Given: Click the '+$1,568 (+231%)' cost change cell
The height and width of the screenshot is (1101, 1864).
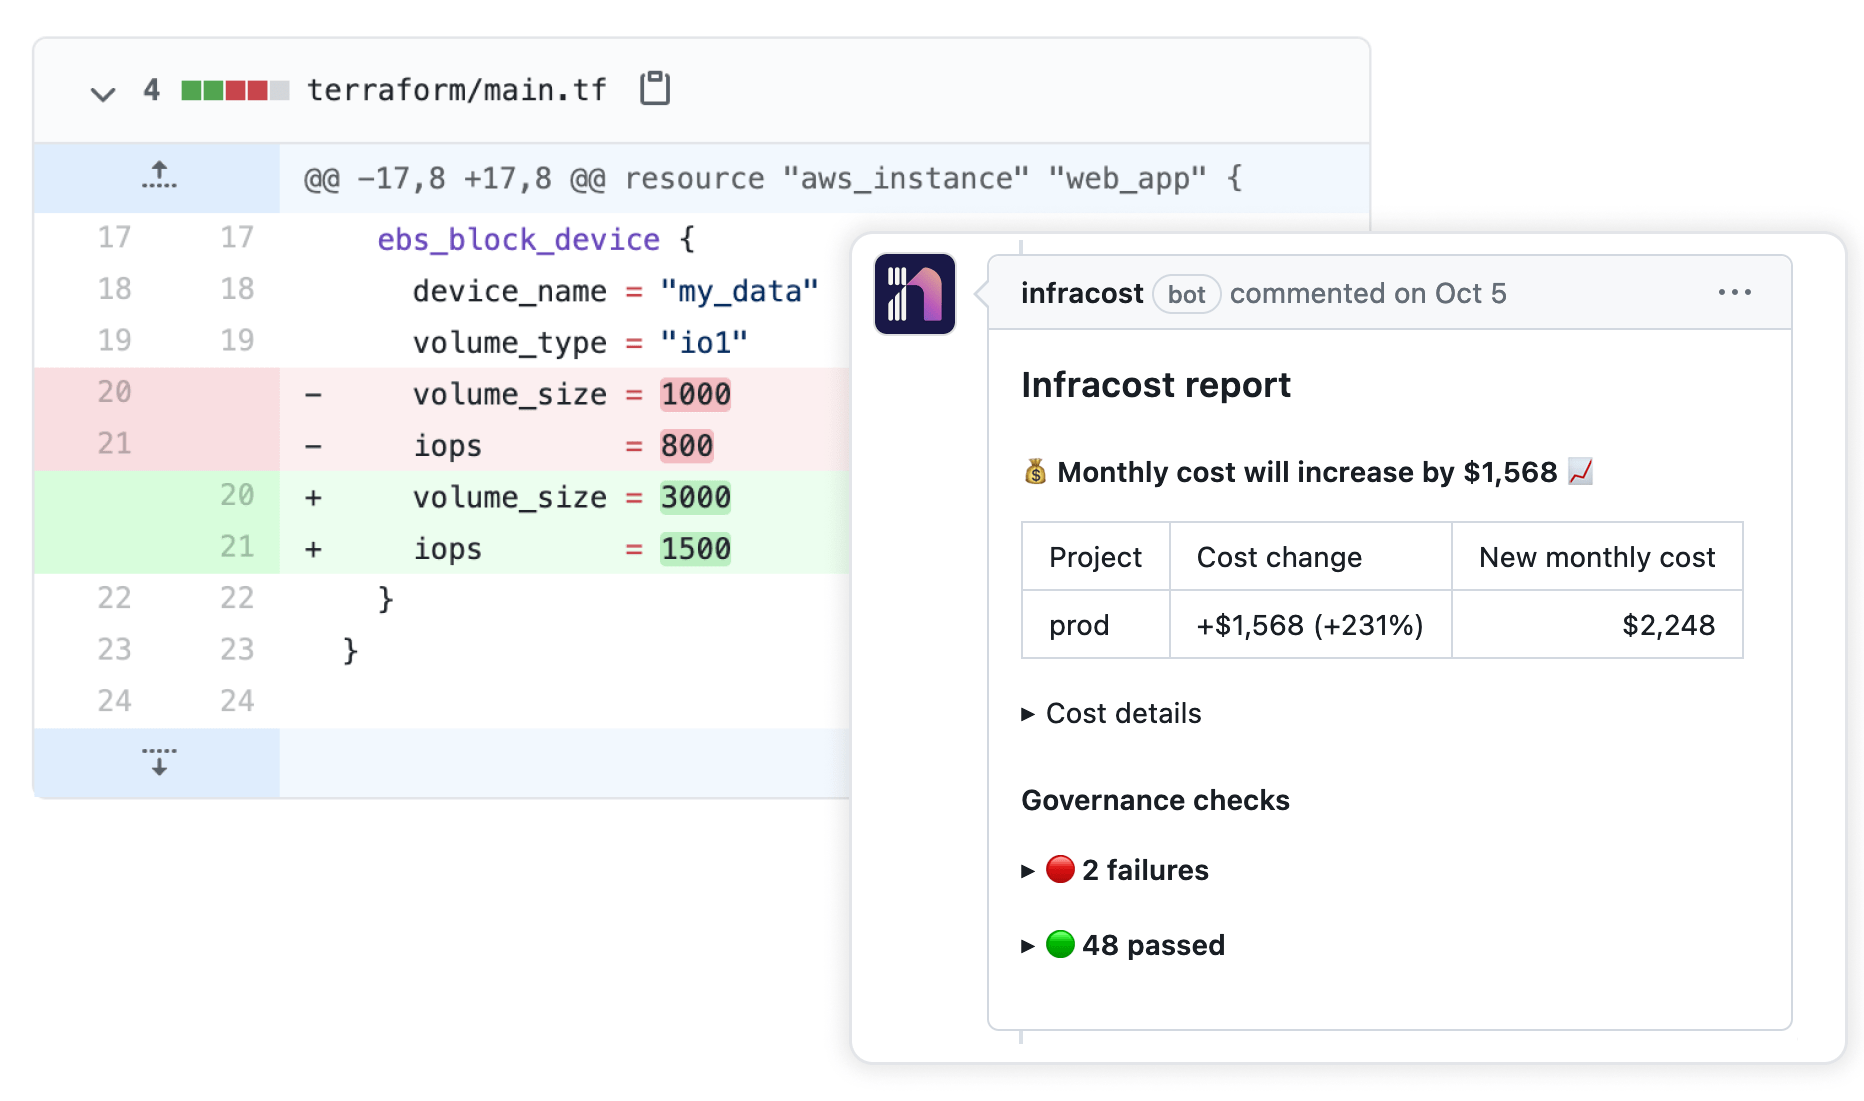Looking at the screenshot, I should click(1310, 625).
